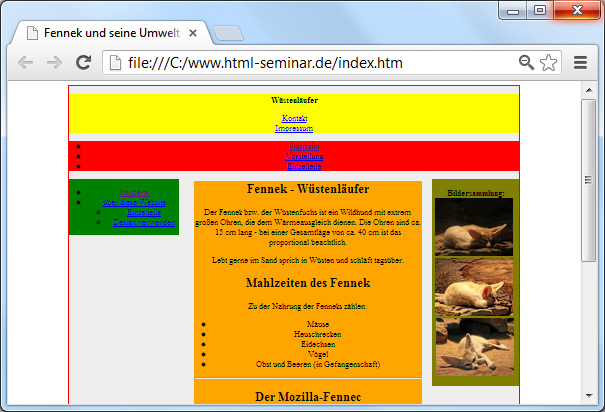Click the browser forward arrow
The width and height of the screenshot is (605, 412).
(x=54, y=62)
